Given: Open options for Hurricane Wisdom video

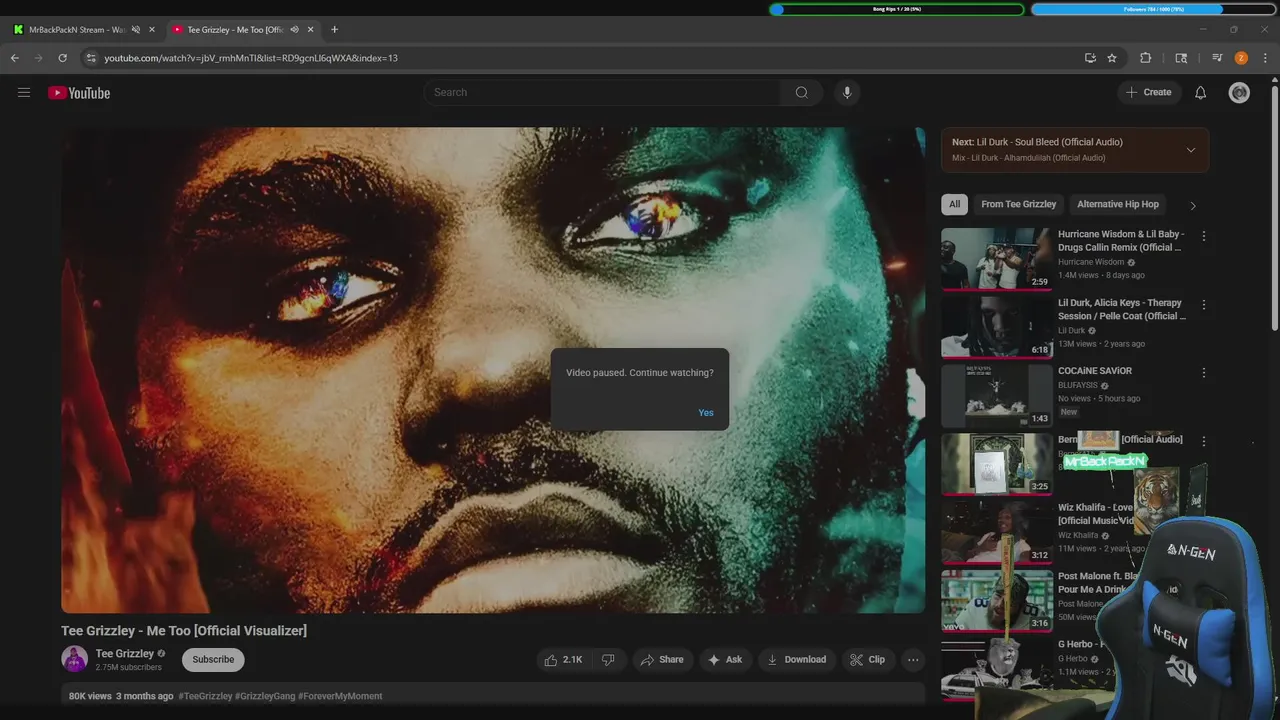Looking at the screenshot, I should [x=1203, y=236].
